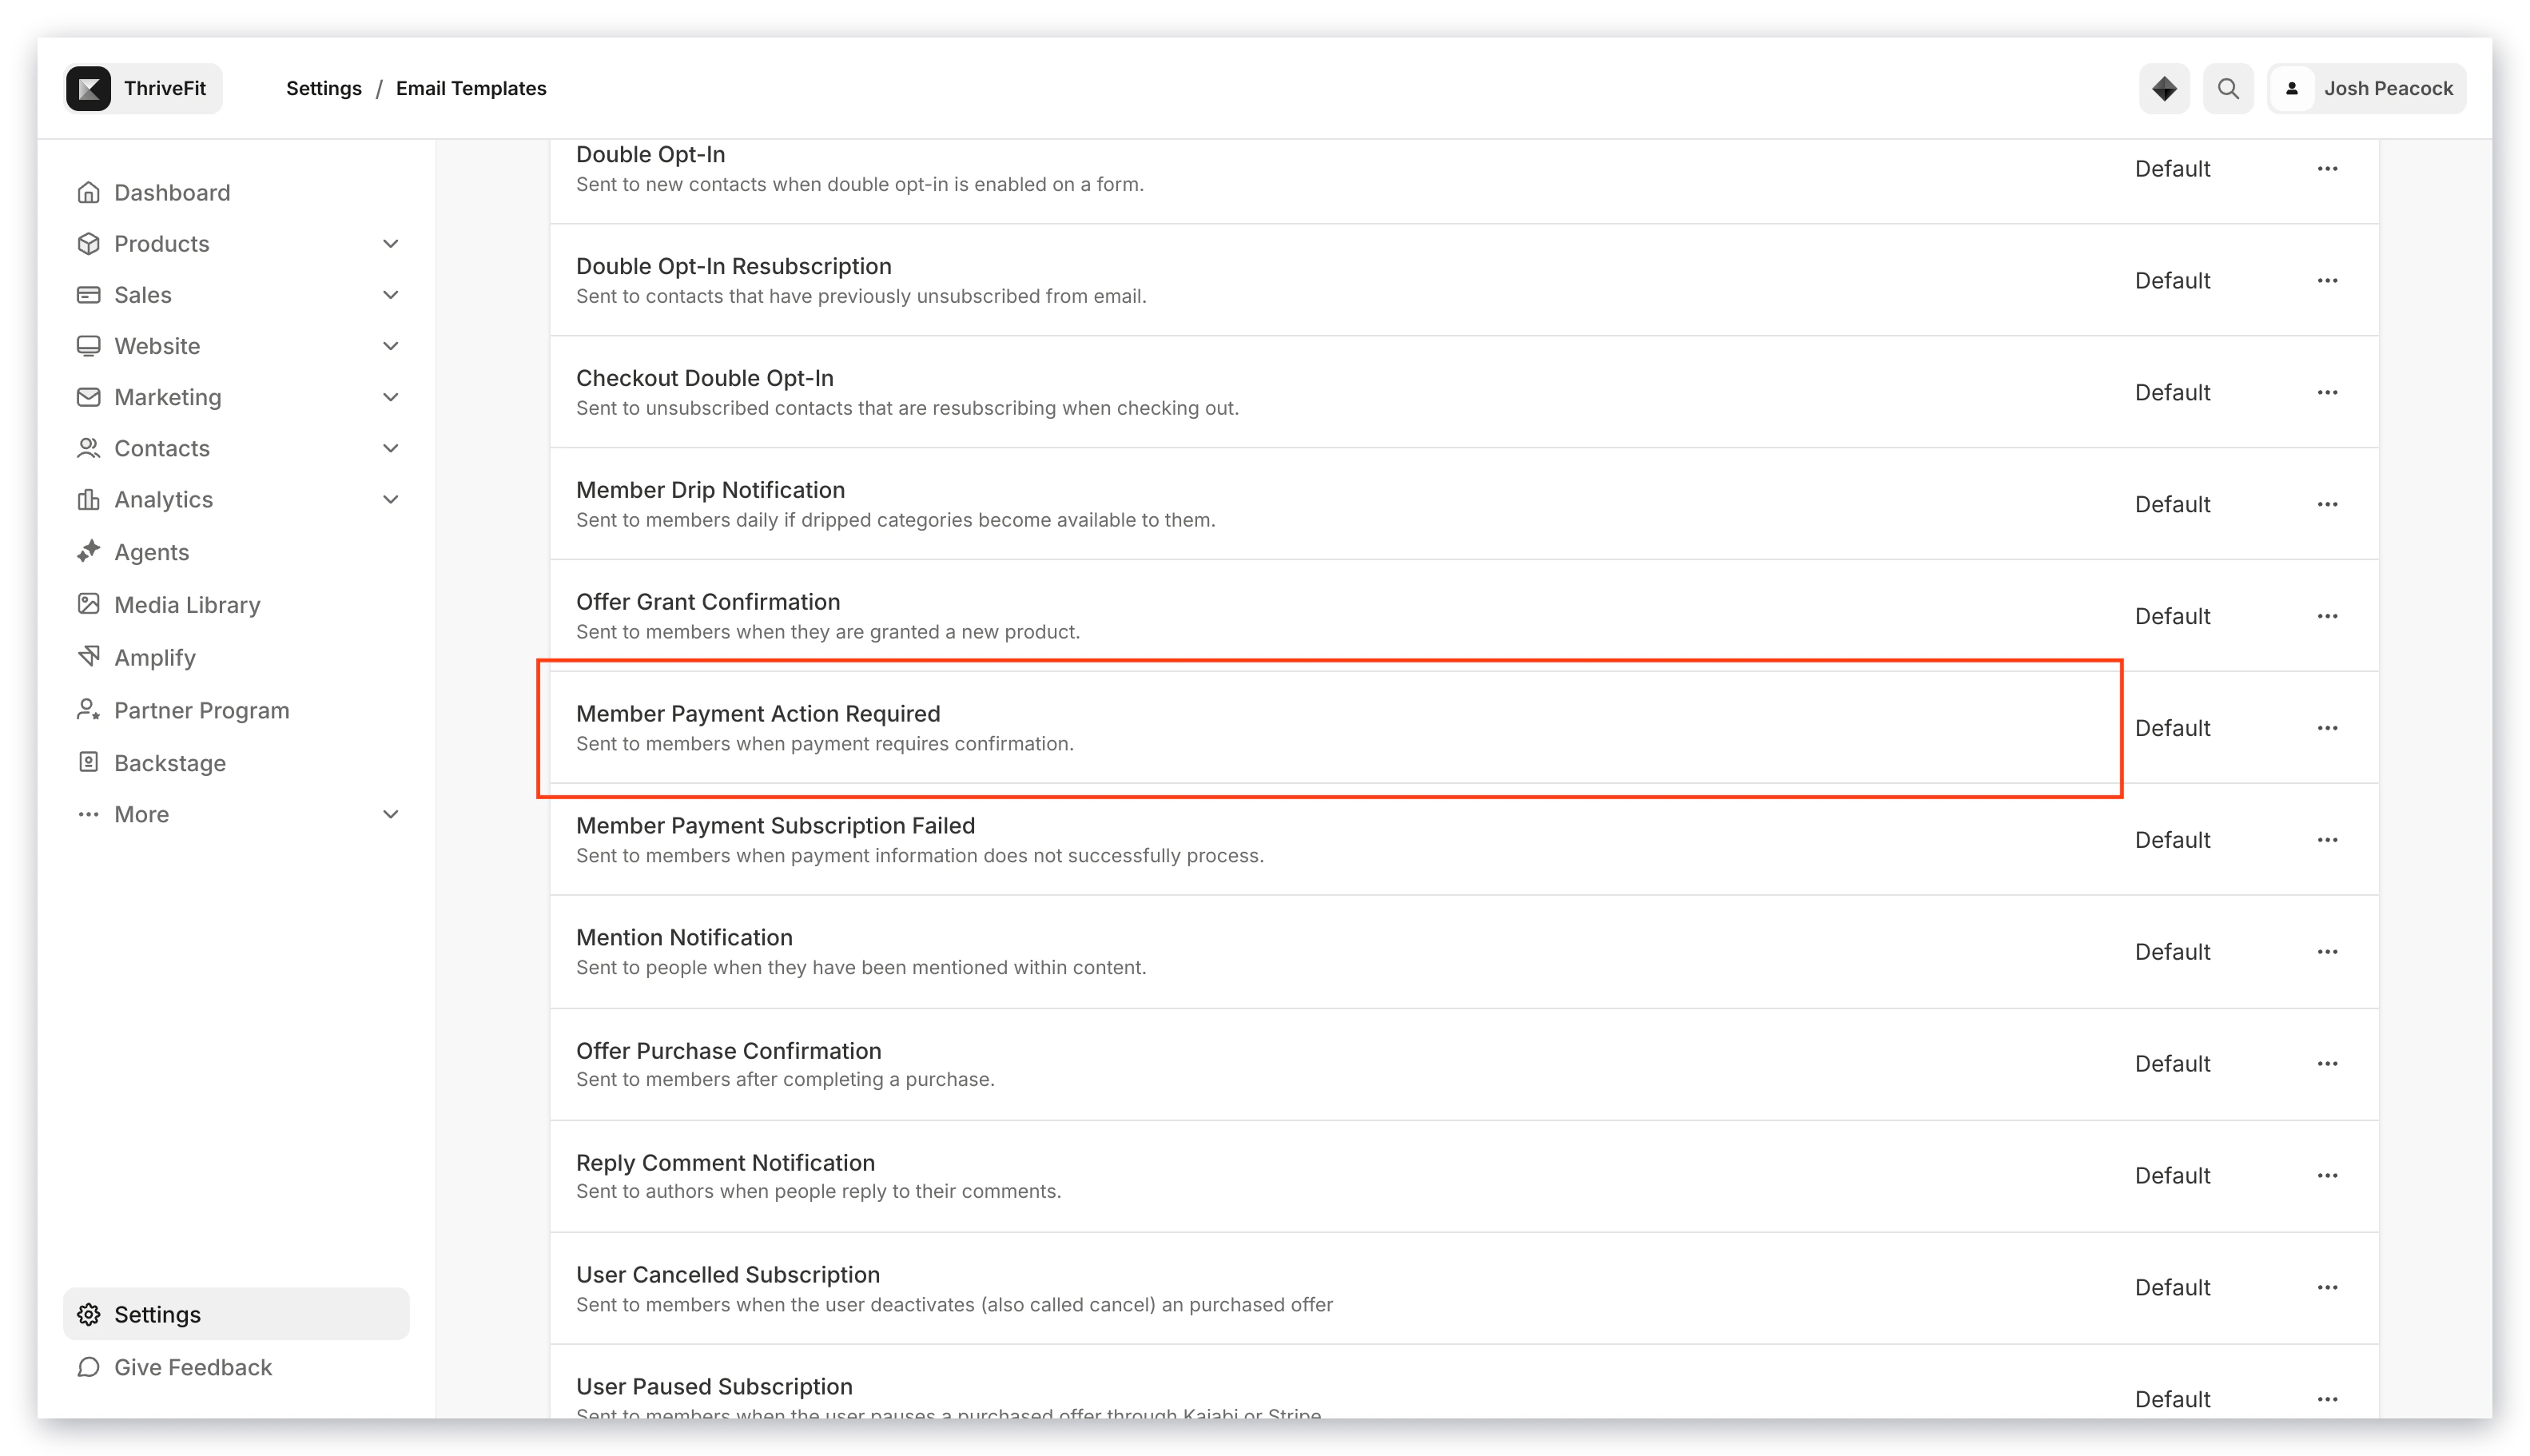Expand the More submenu chevron

pos(391,813)
